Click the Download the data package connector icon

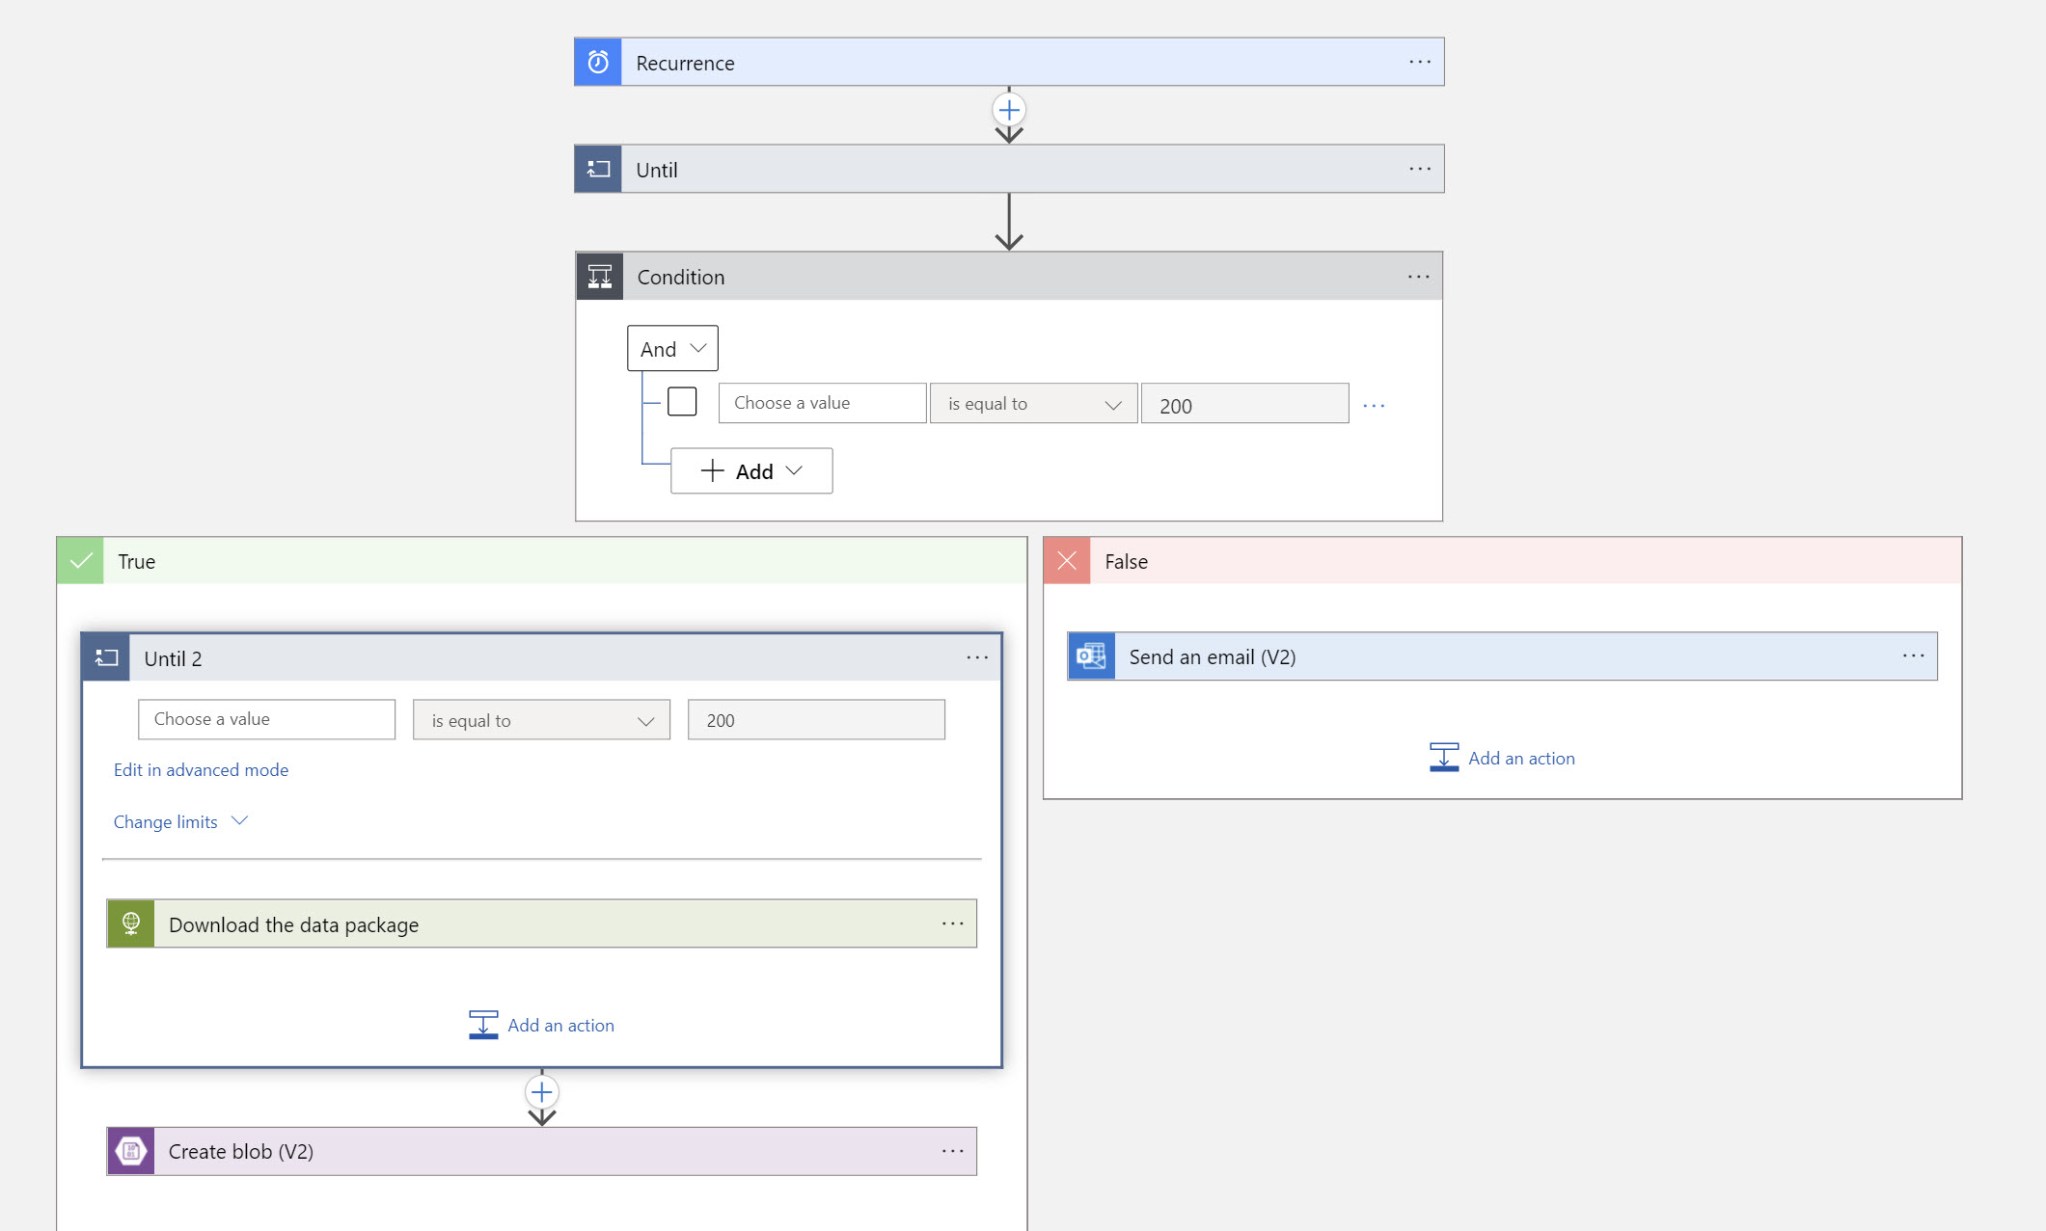tap(130, 923)
